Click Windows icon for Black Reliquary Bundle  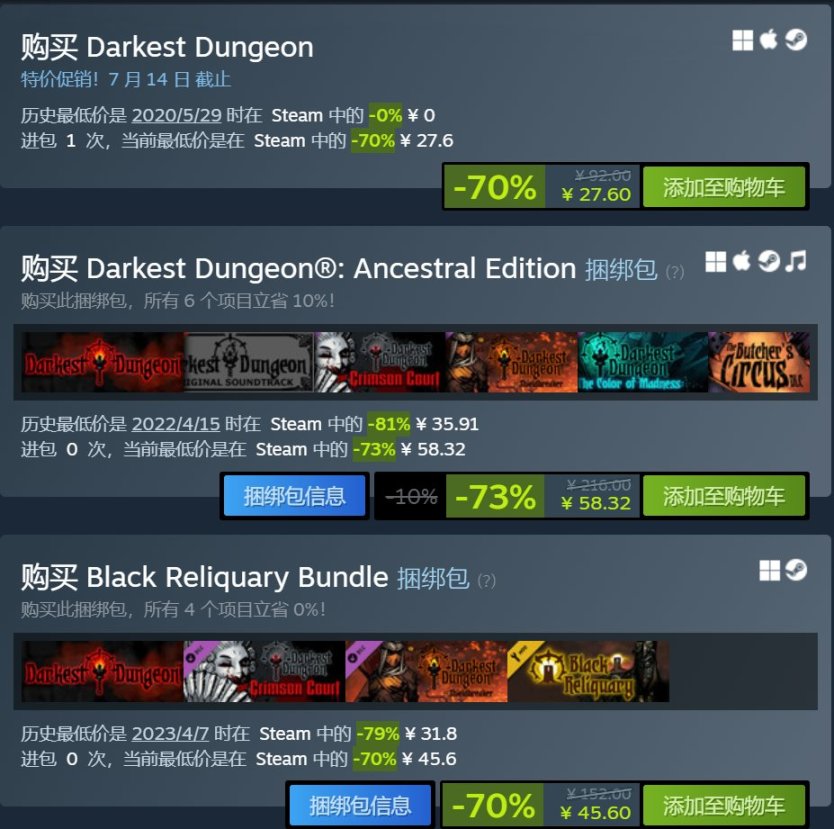770,571
